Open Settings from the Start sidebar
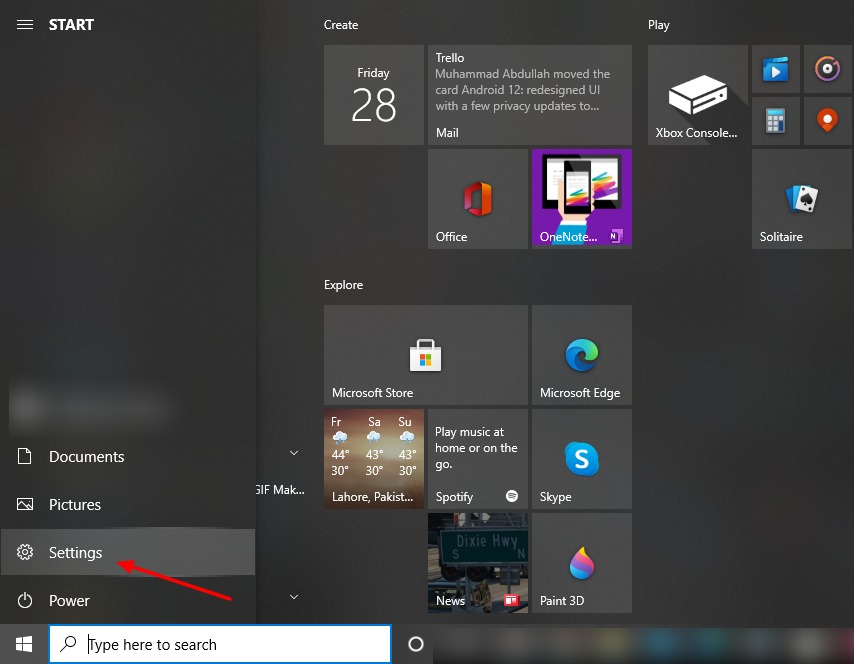 pos(128,552)
